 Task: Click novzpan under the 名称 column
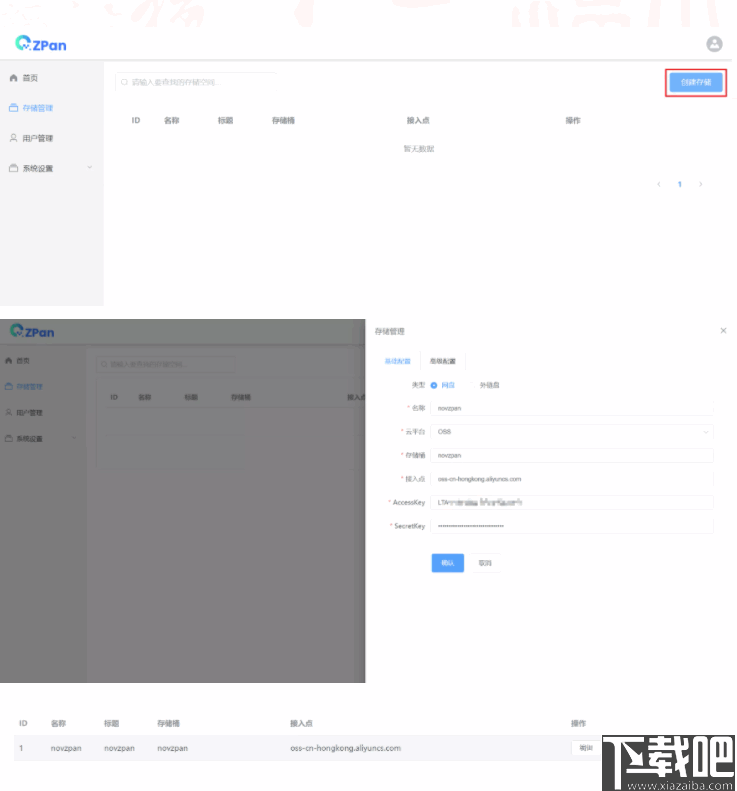tap(66, 748)
